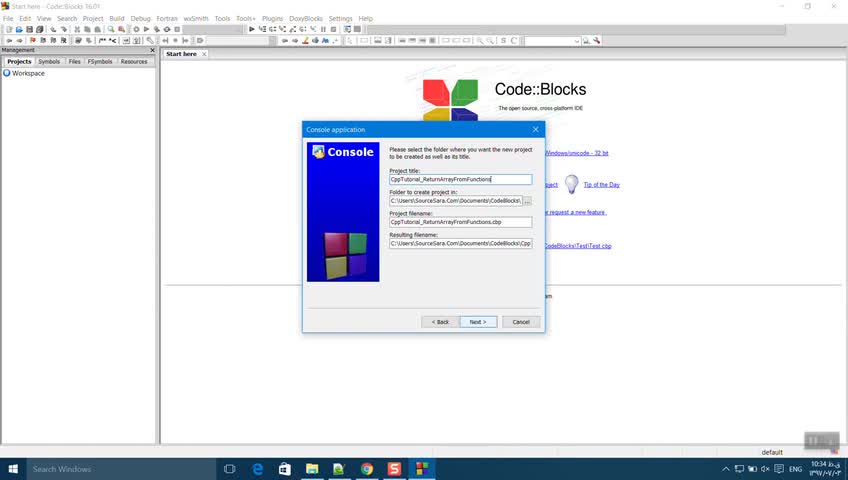Click the Zoom in icon in toolbar
Screen dimensions: 848x480
pyautogui.click(x=480, y=41)
